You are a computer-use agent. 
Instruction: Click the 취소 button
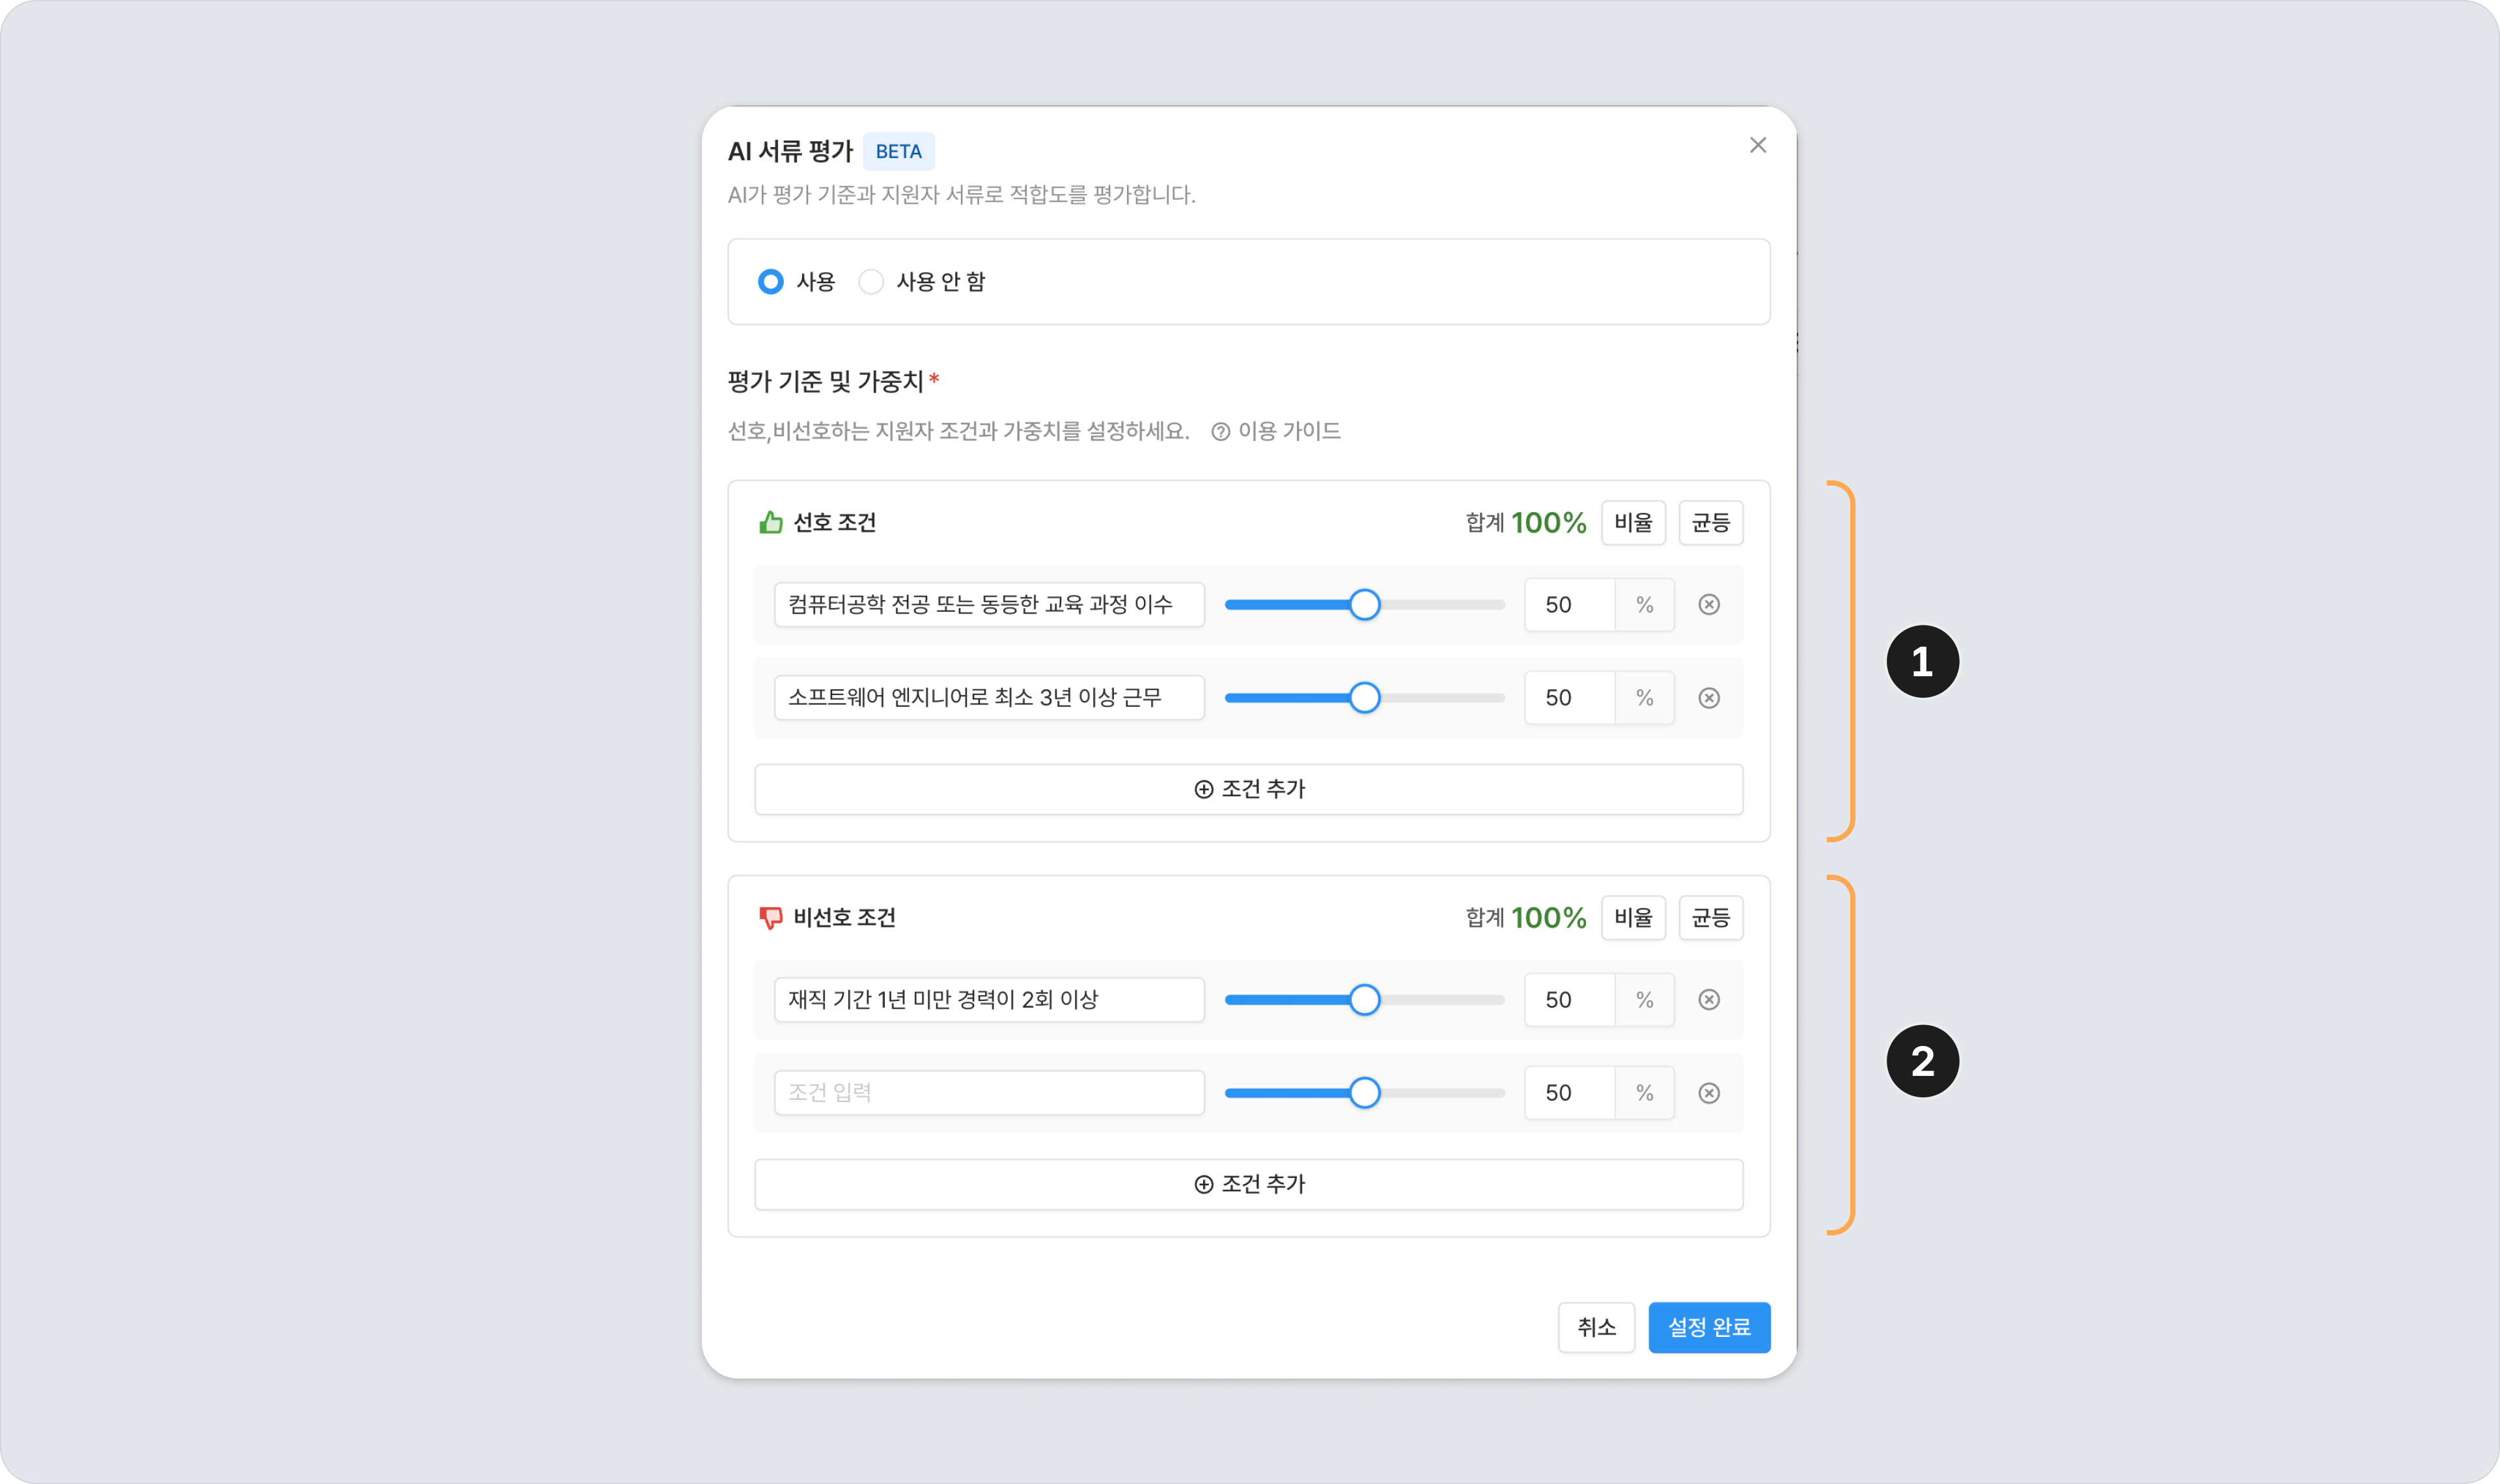point(1596,1328)
